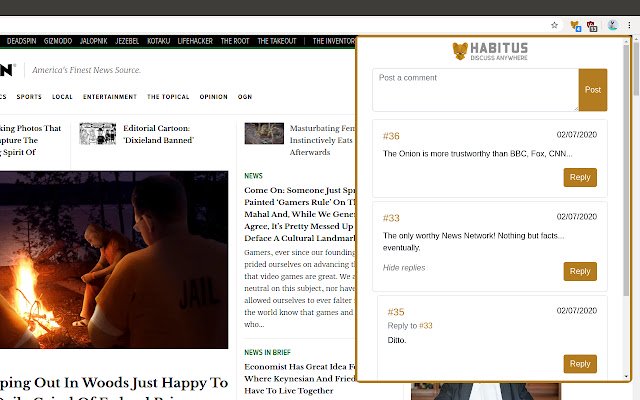Screen dimensions: 640x400
Task: Click the #35 comment number
Action: tap(396, 312)
